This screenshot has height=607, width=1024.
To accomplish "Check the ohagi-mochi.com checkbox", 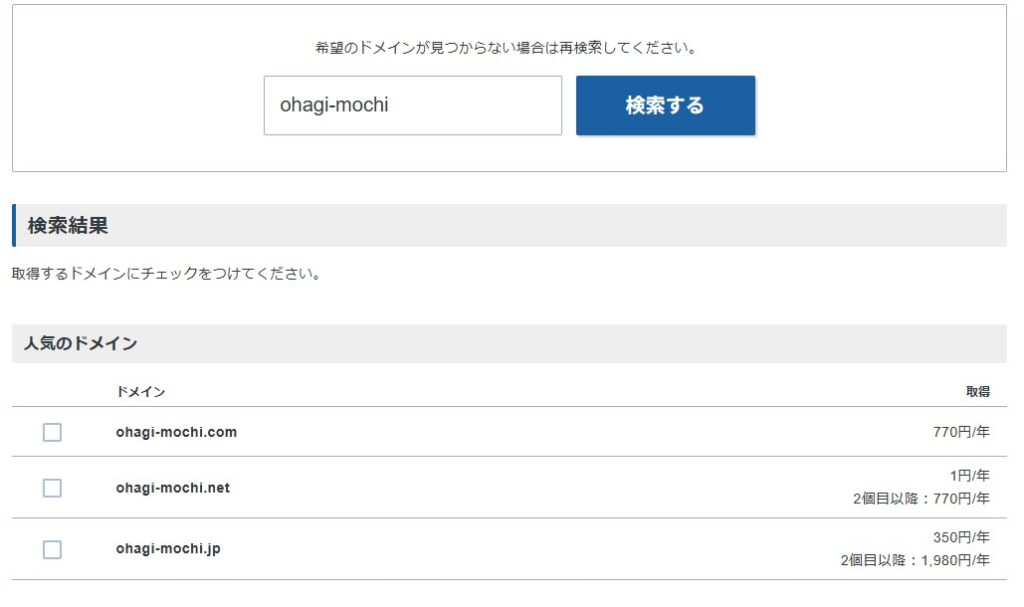I will pyautogui.click(x=52, y=432).
